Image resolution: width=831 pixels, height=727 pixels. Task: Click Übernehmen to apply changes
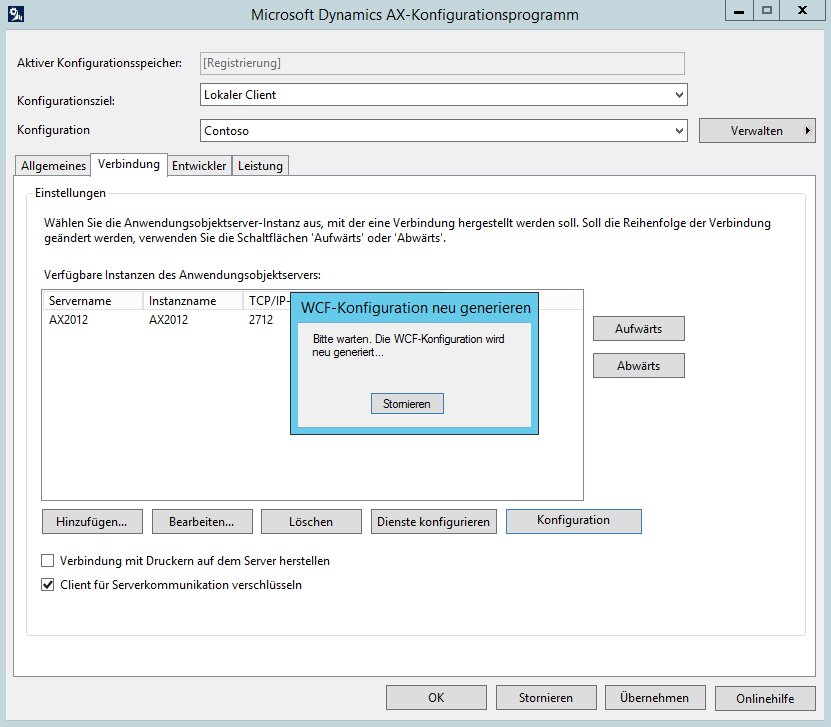pyautogui.click(x=655, y=697)
